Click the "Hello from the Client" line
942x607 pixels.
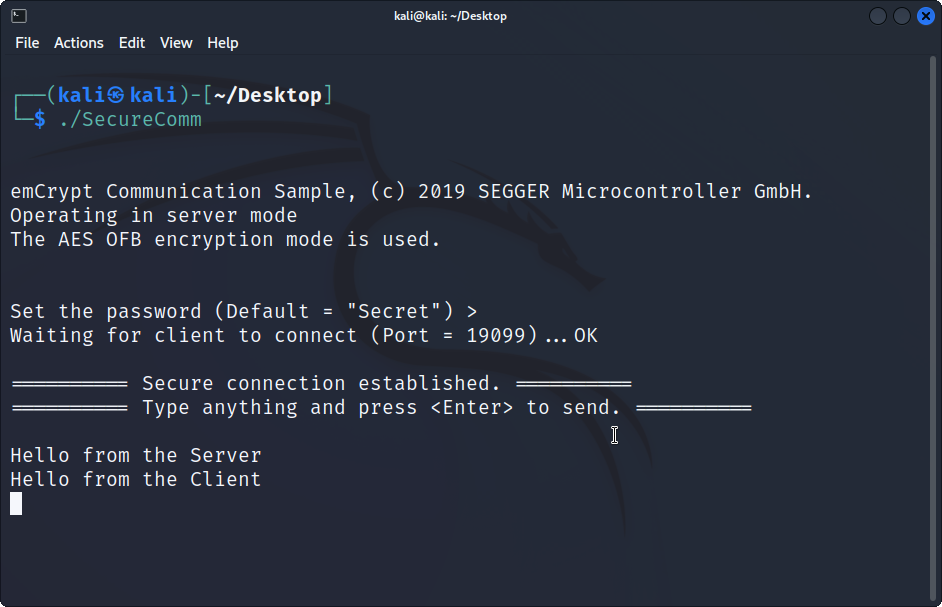136,480
